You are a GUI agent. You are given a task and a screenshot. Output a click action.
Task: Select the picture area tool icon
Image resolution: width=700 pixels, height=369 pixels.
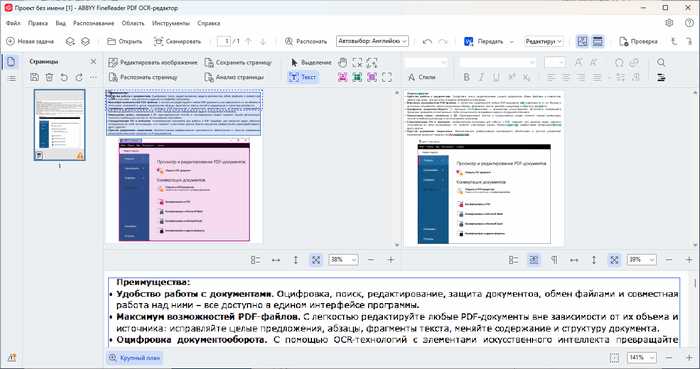tap(342, 77)
